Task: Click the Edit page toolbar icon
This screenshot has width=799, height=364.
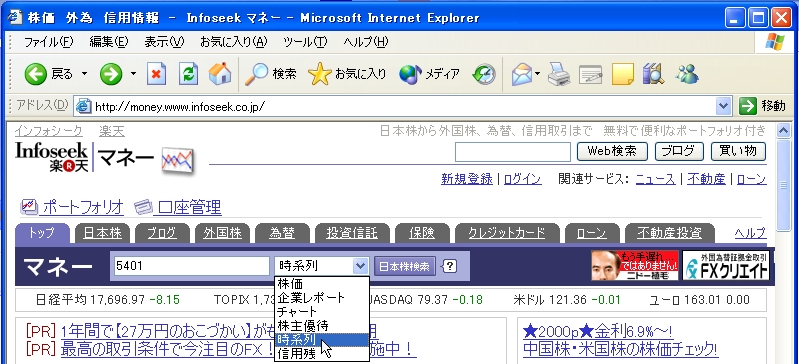Action: click(x=590, y=74)
